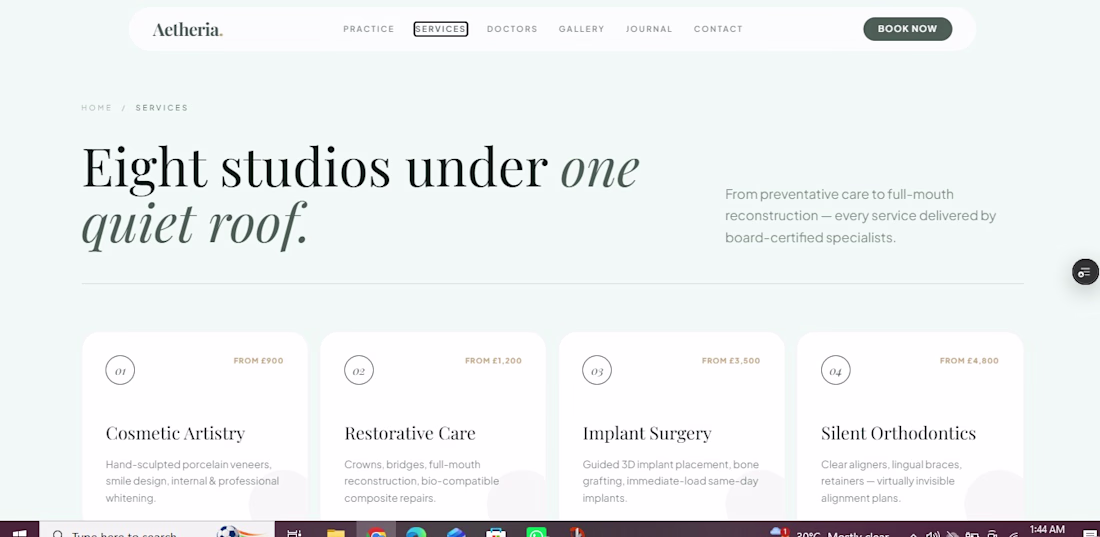Viewport: 1100px width, 537px height.
Task: Click the 'Eight studios under one' heading line
Action: pos(361,168)
